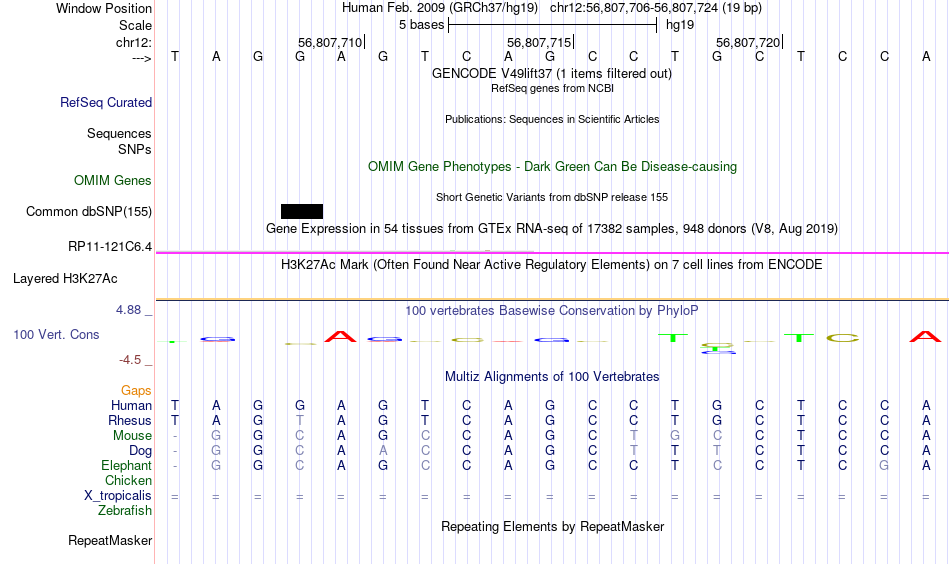Click the first base T in sequence row
This screenshot has width=950, height=564.
(x=174, y=56)
